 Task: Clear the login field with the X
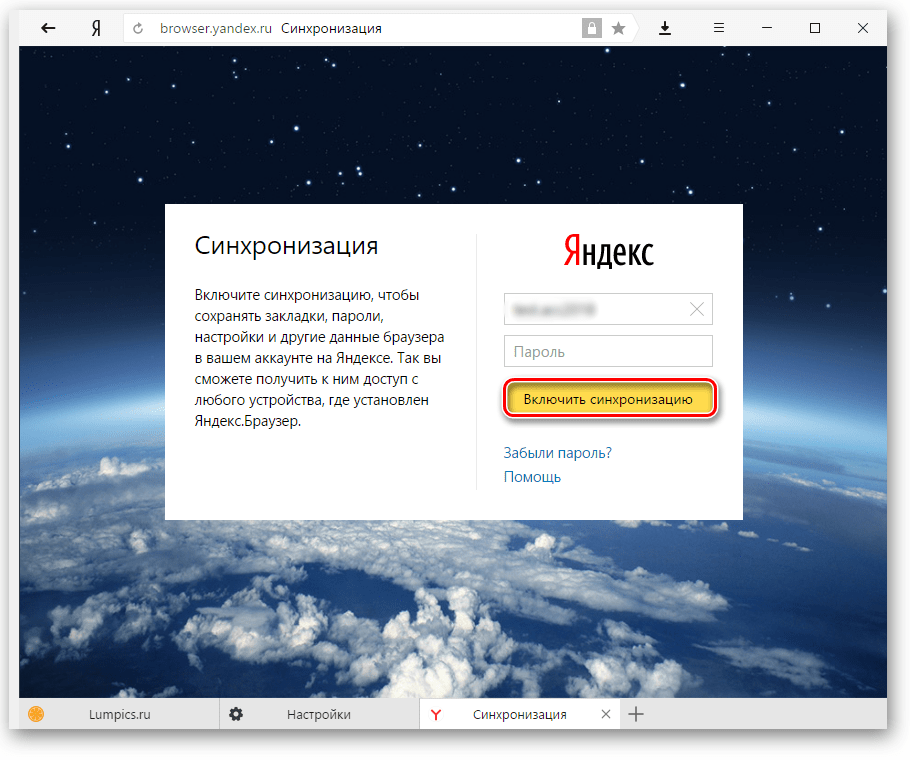(697, 309)
